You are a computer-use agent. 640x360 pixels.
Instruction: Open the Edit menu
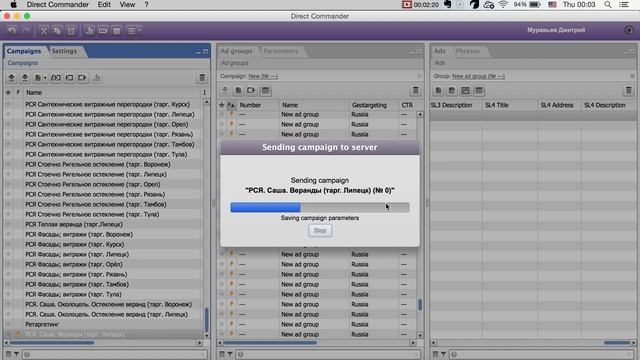(104, 4)
